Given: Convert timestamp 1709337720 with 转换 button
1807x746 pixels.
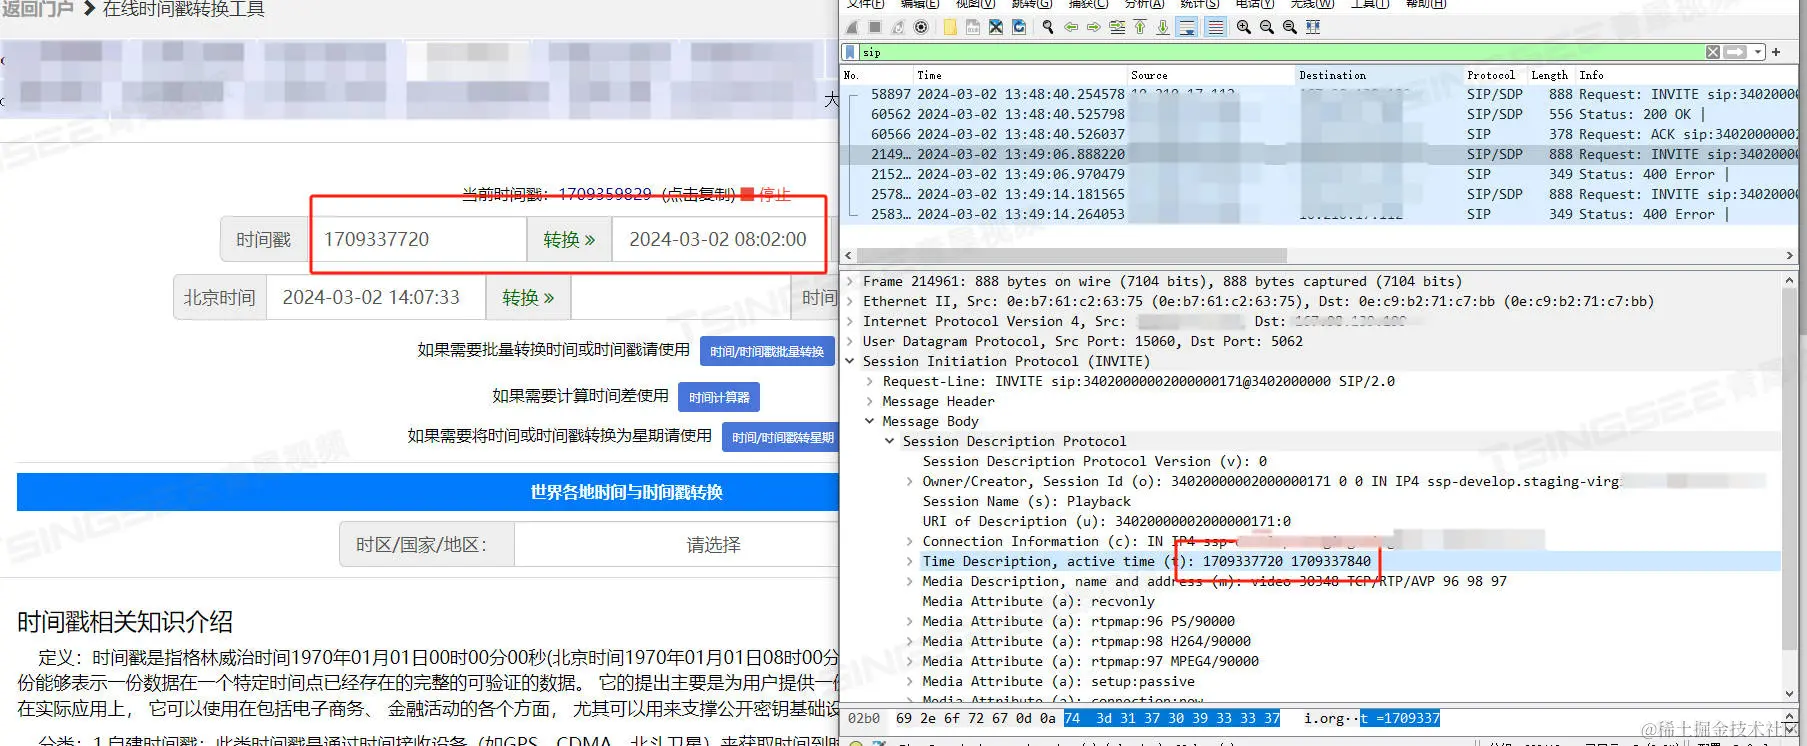Looking at the screenshot, I should [x=569, y=240].
